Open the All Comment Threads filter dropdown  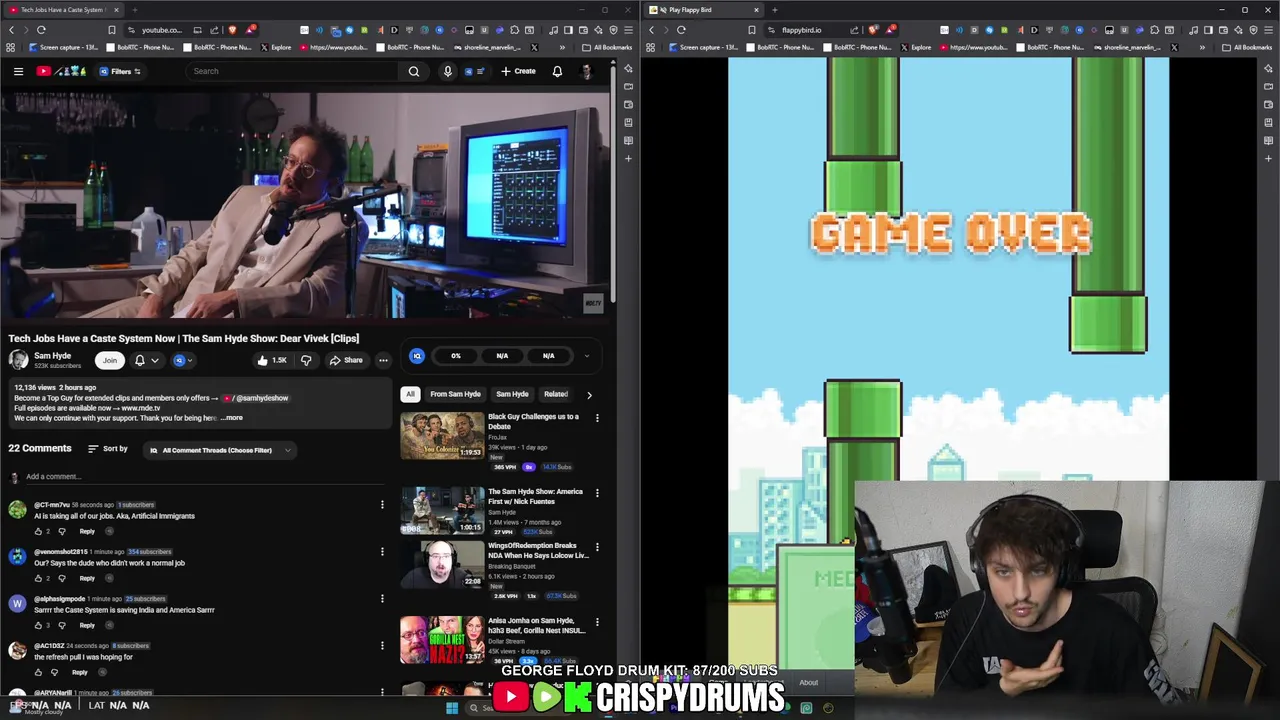click(219, 450)
